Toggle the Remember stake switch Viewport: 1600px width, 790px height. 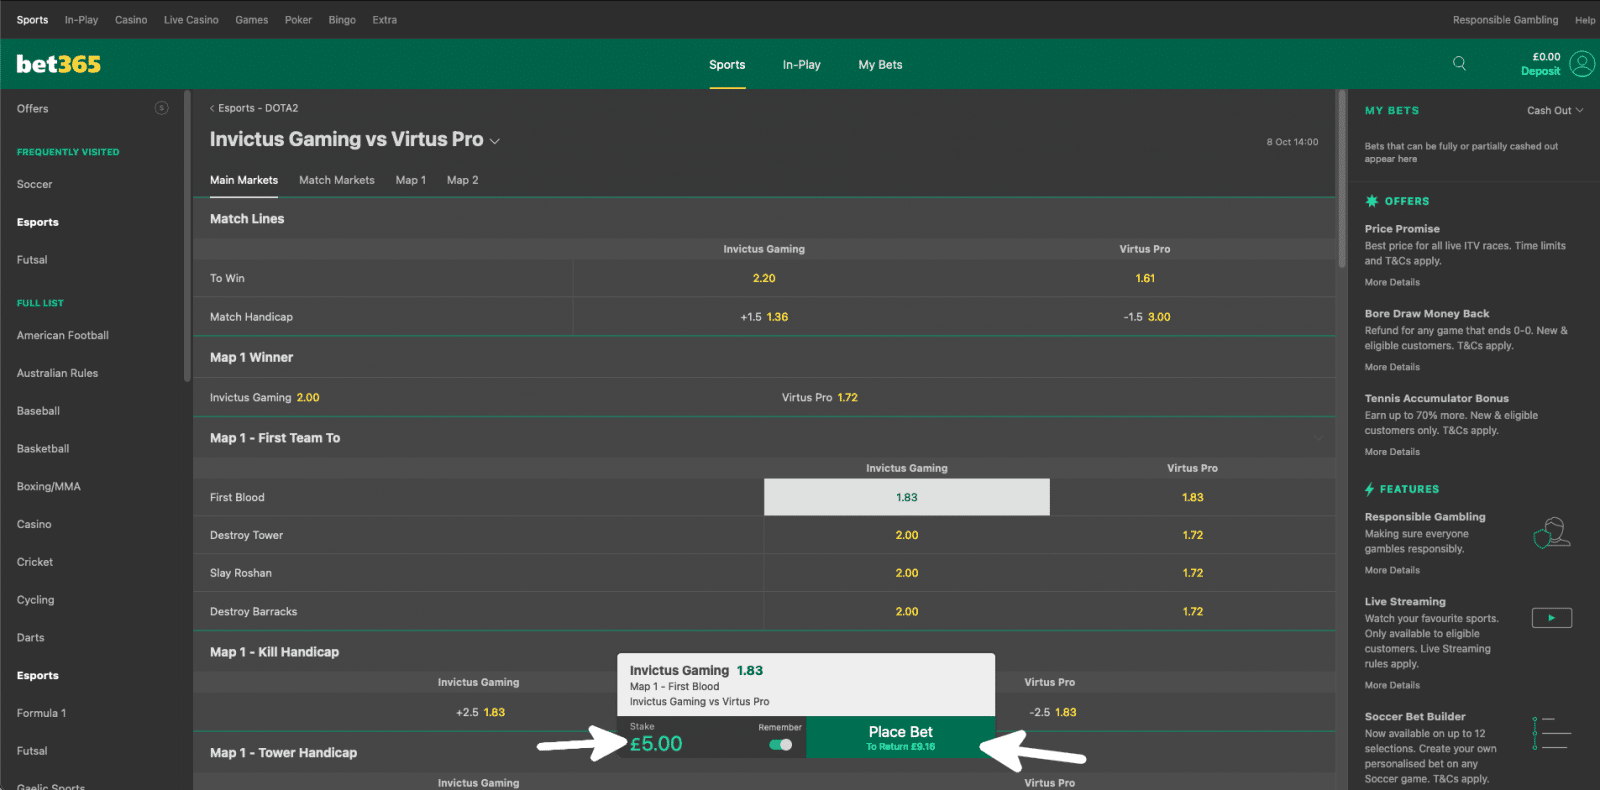coord(781,744)
